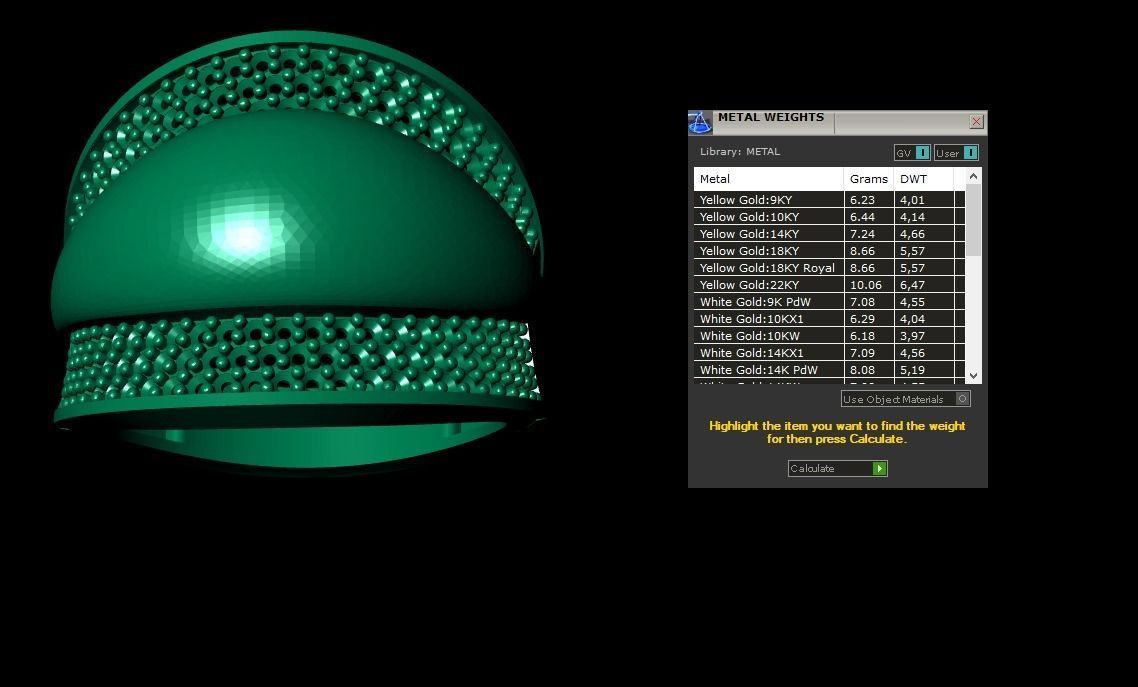The image size is (1138, 687).
Task: Click the 6,47 DWT value
Action: tap(912, 285)
